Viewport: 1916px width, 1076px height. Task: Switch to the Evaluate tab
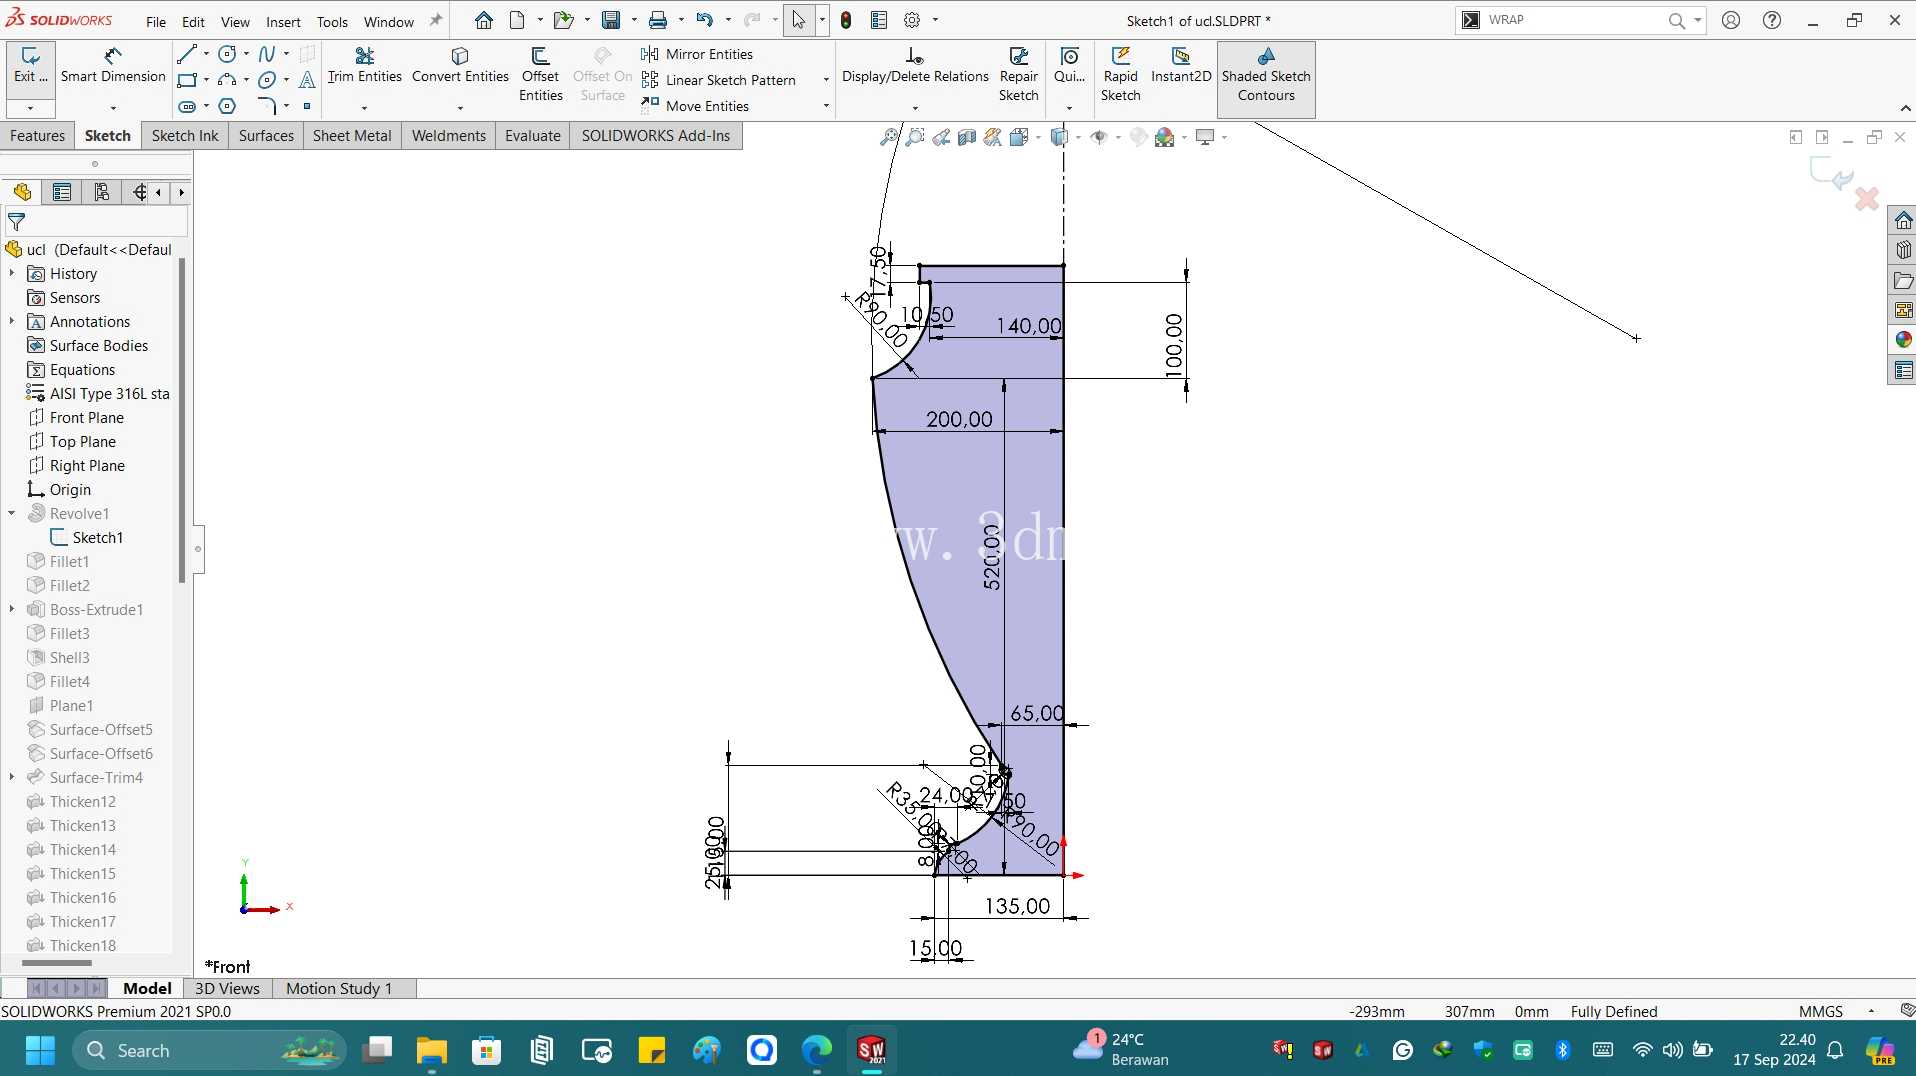click(532, 136)
